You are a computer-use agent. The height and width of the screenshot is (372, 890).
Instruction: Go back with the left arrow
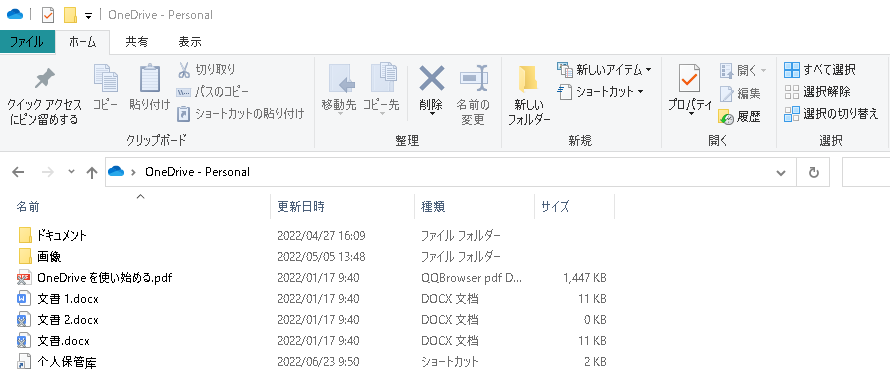[x=18, y=172]
